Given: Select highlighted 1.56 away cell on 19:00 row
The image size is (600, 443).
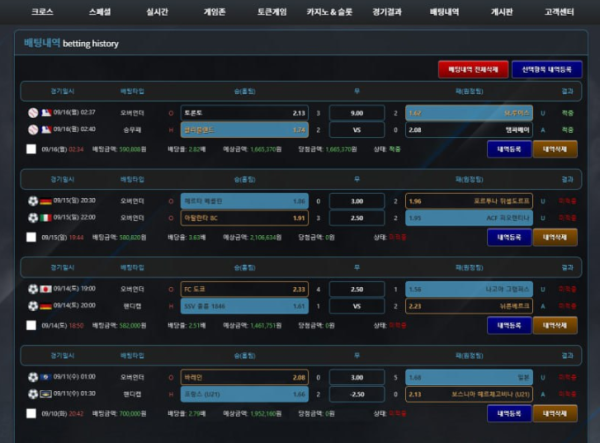Looking at the screenshot, I should pos(469,289).
